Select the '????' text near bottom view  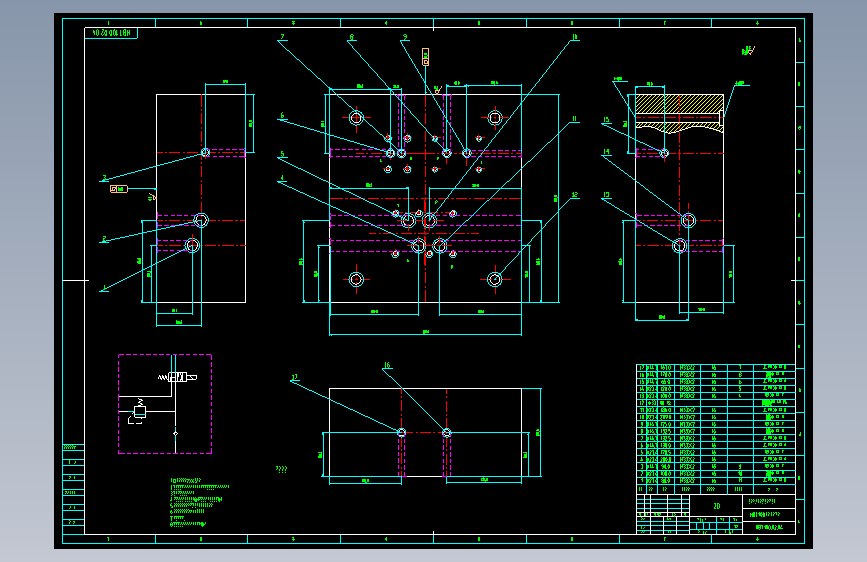[x=281, y=469]
